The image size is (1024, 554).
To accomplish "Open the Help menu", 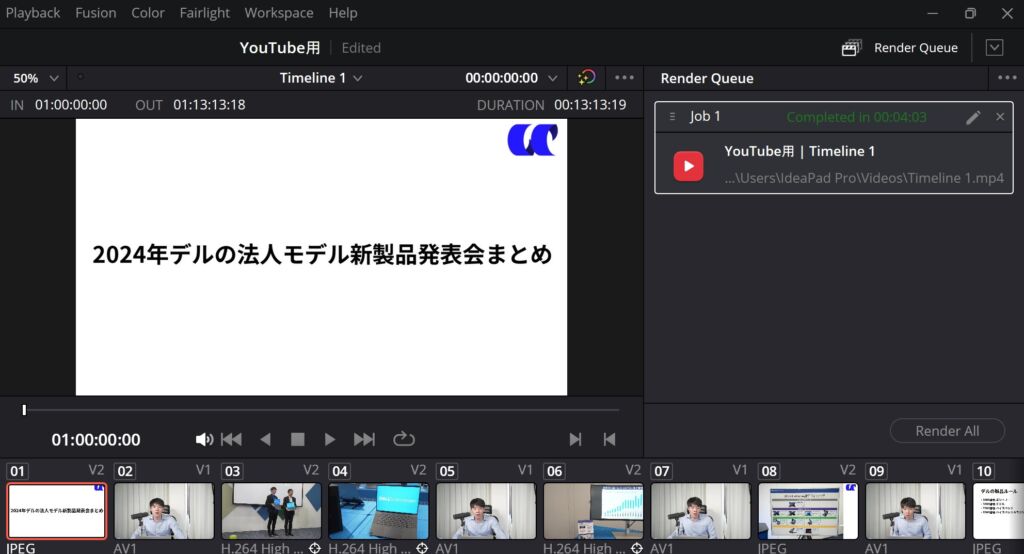I will 343,12.
